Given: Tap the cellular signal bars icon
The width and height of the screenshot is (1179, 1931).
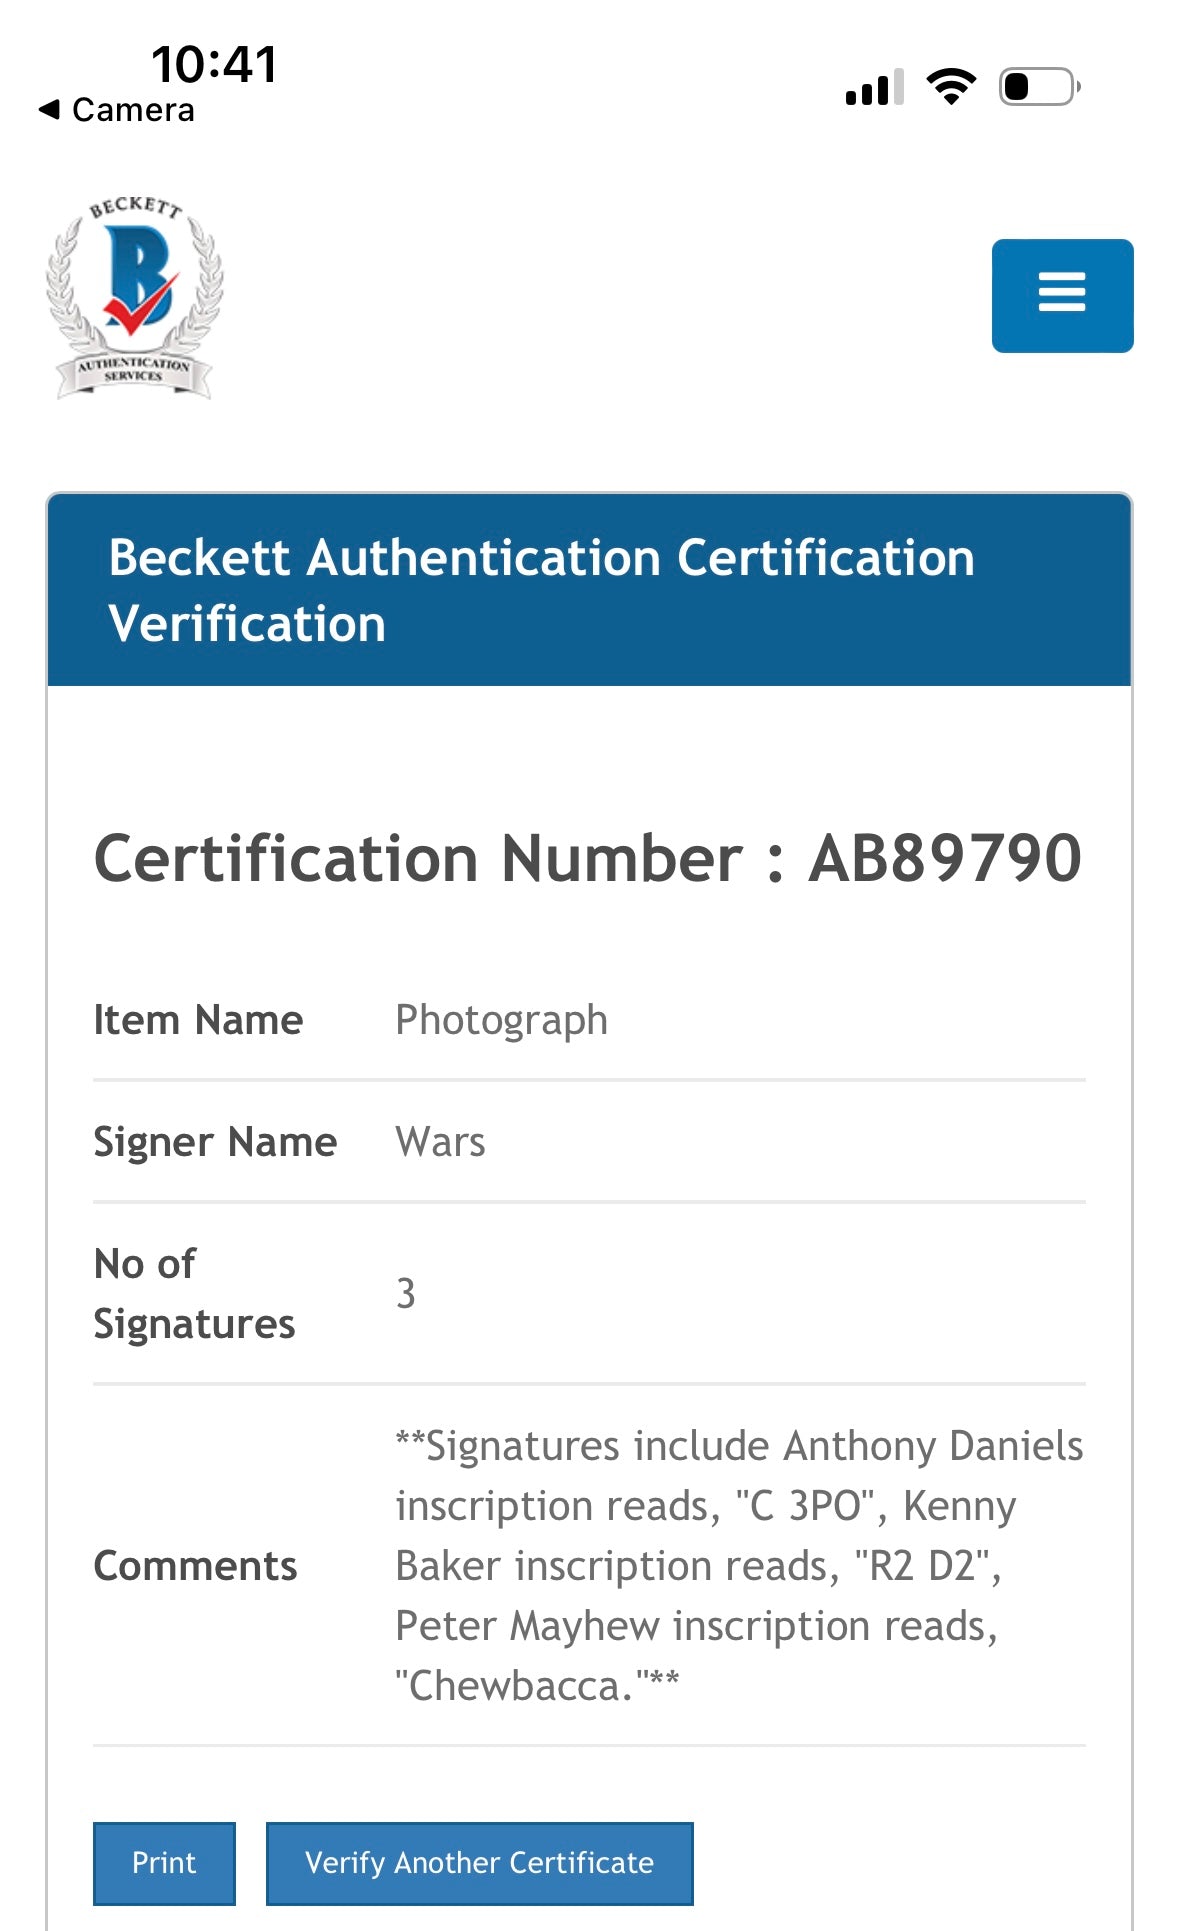Looking at the screenshot, I should (874, 87).
